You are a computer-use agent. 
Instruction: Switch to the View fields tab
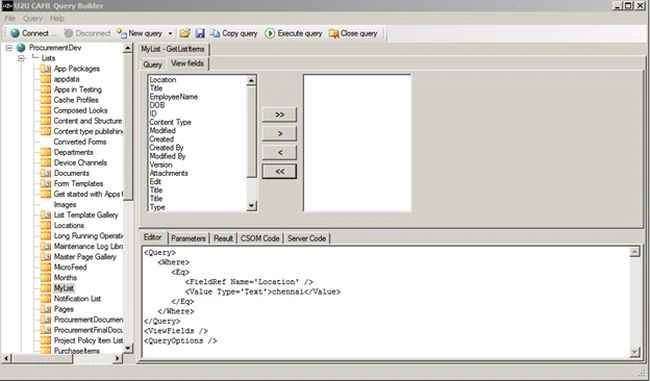pos(187,63)
